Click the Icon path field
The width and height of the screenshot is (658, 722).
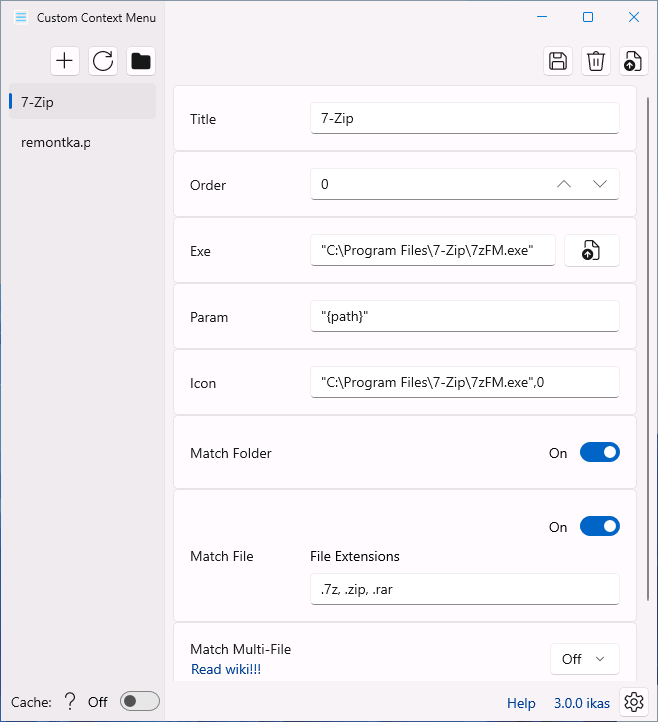465,382
